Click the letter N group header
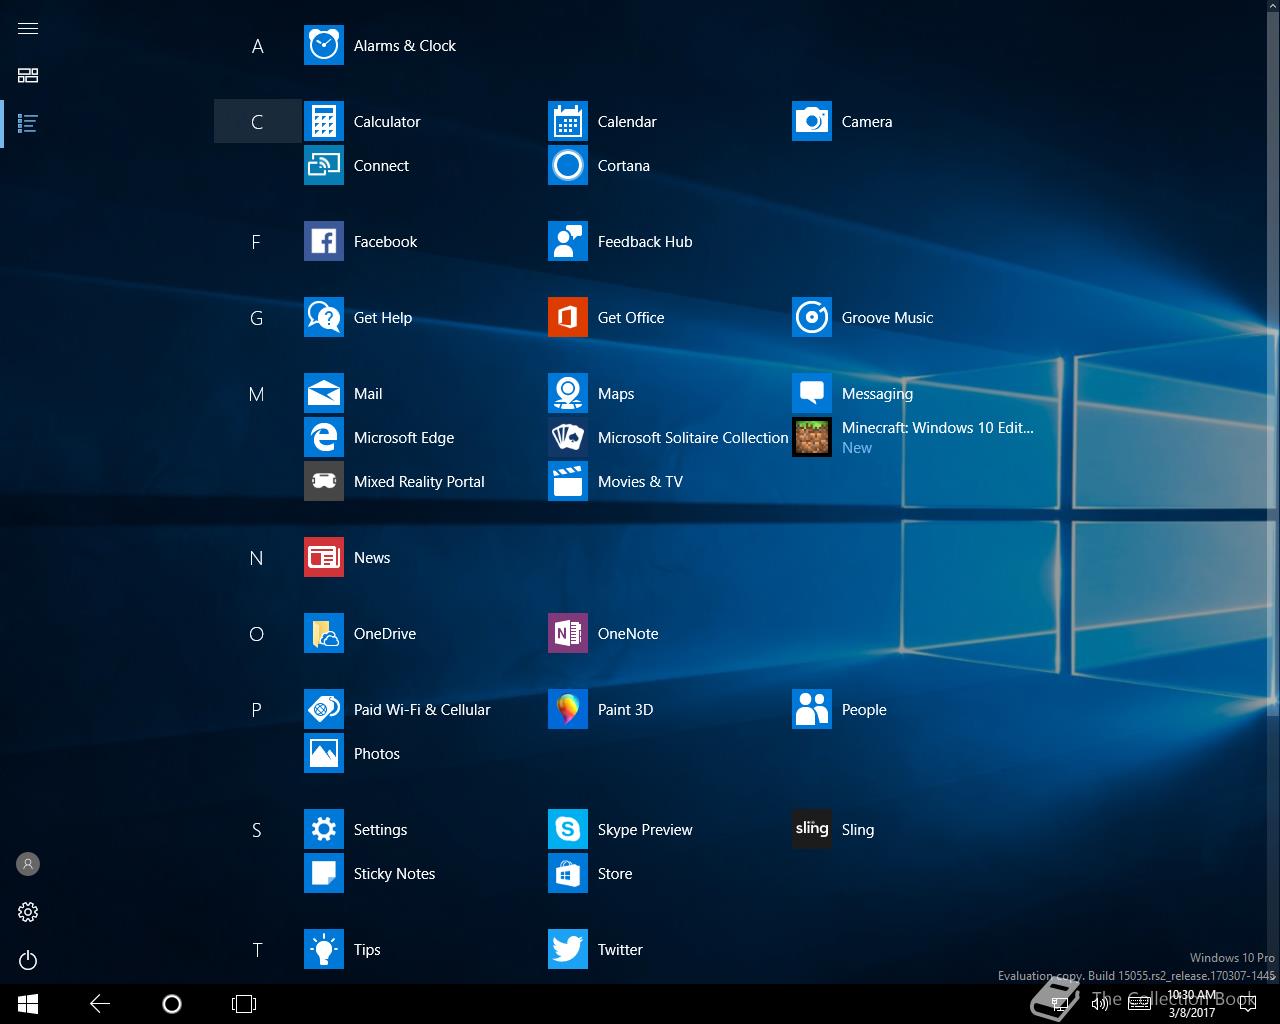The height and width of the screenshot is (1024, 1280). 257,557
